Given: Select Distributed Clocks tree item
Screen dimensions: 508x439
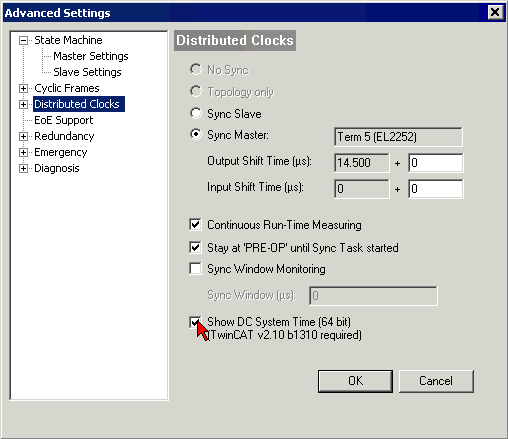Looking at the screenshot, I should click(79, 104).
